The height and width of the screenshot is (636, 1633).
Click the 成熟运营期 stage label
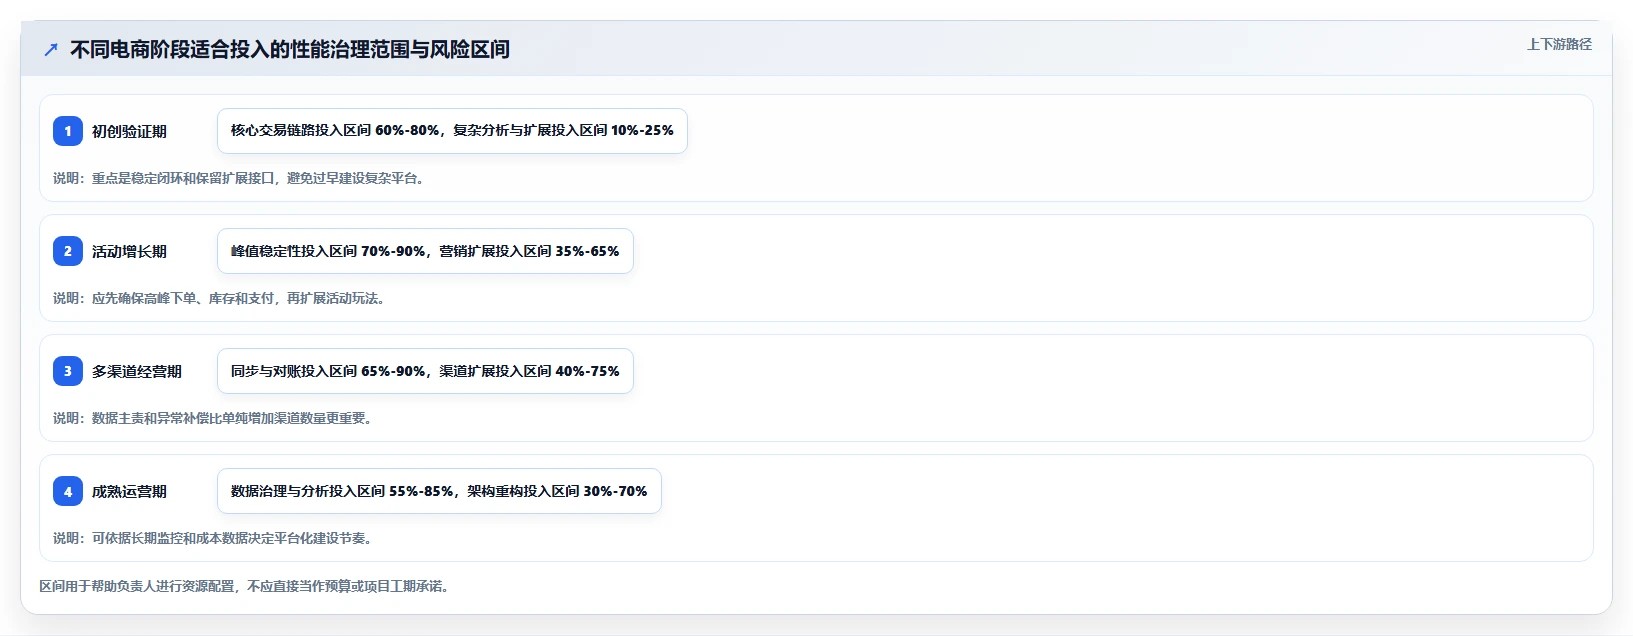tap(129, 491)
